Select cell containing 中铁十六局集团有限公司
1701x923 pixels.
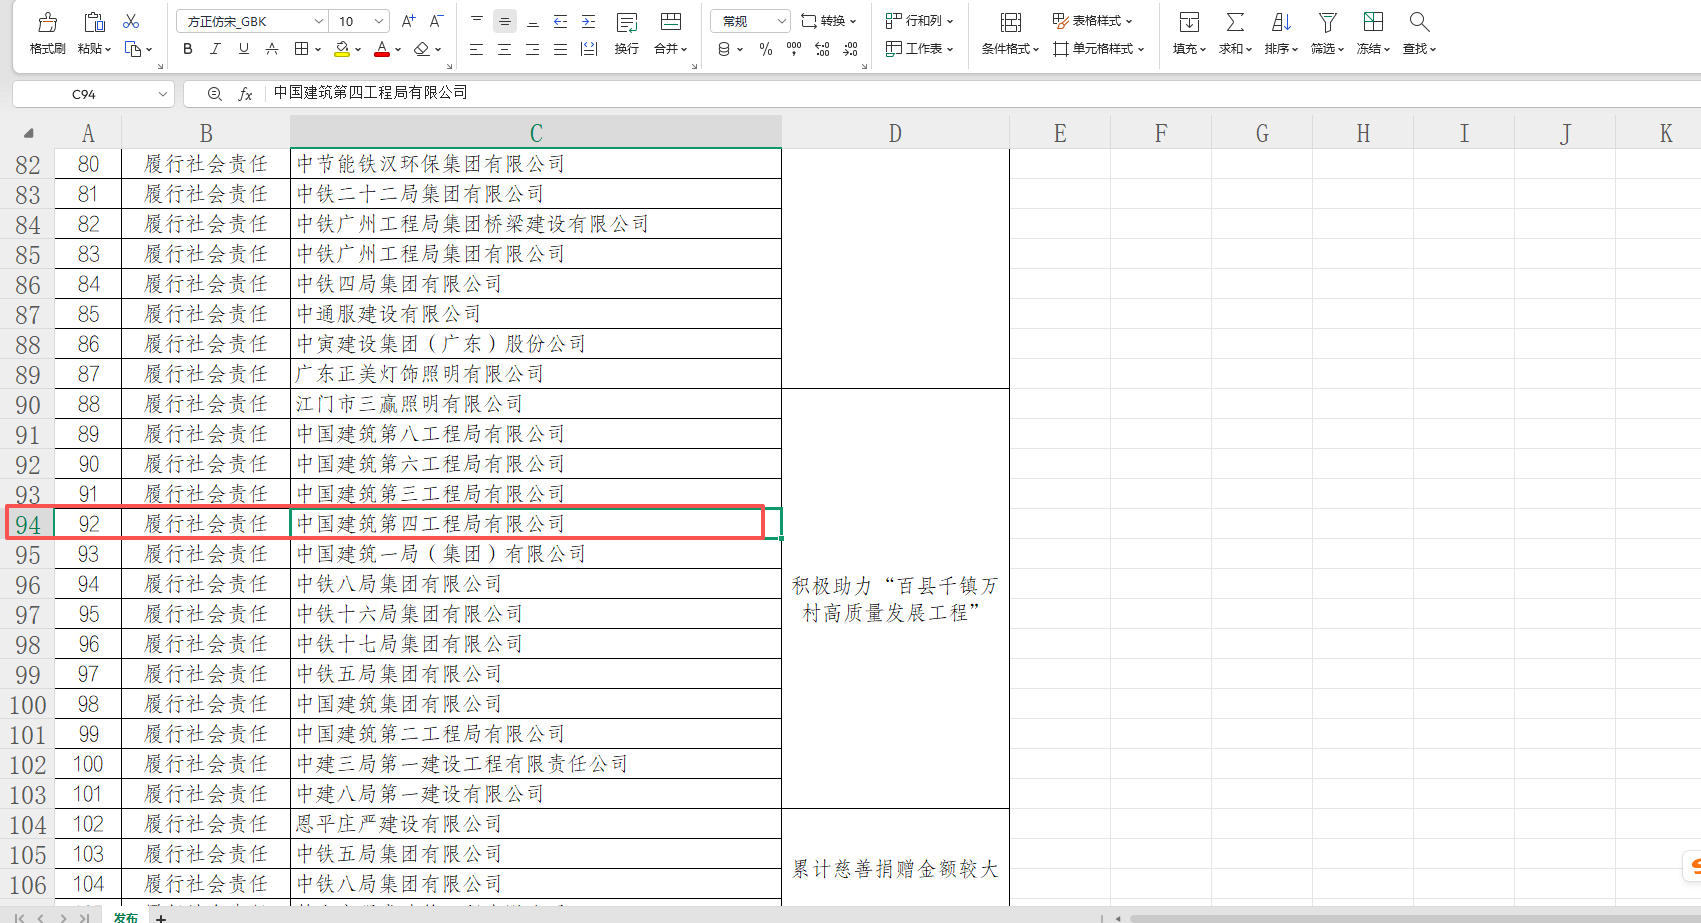535,614
